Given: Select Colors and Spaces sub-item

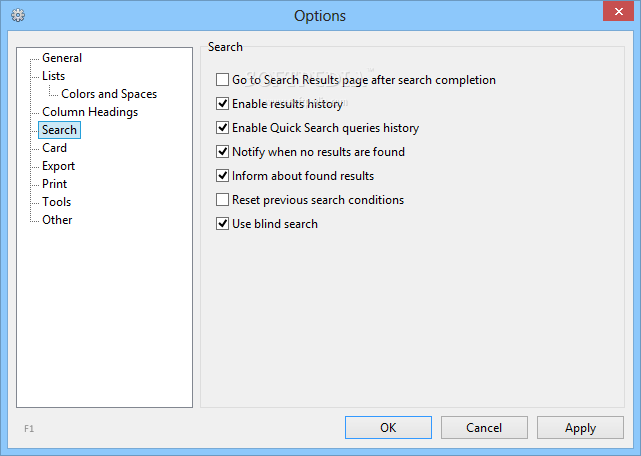Looking at the screenshot, I should point(109,94).
